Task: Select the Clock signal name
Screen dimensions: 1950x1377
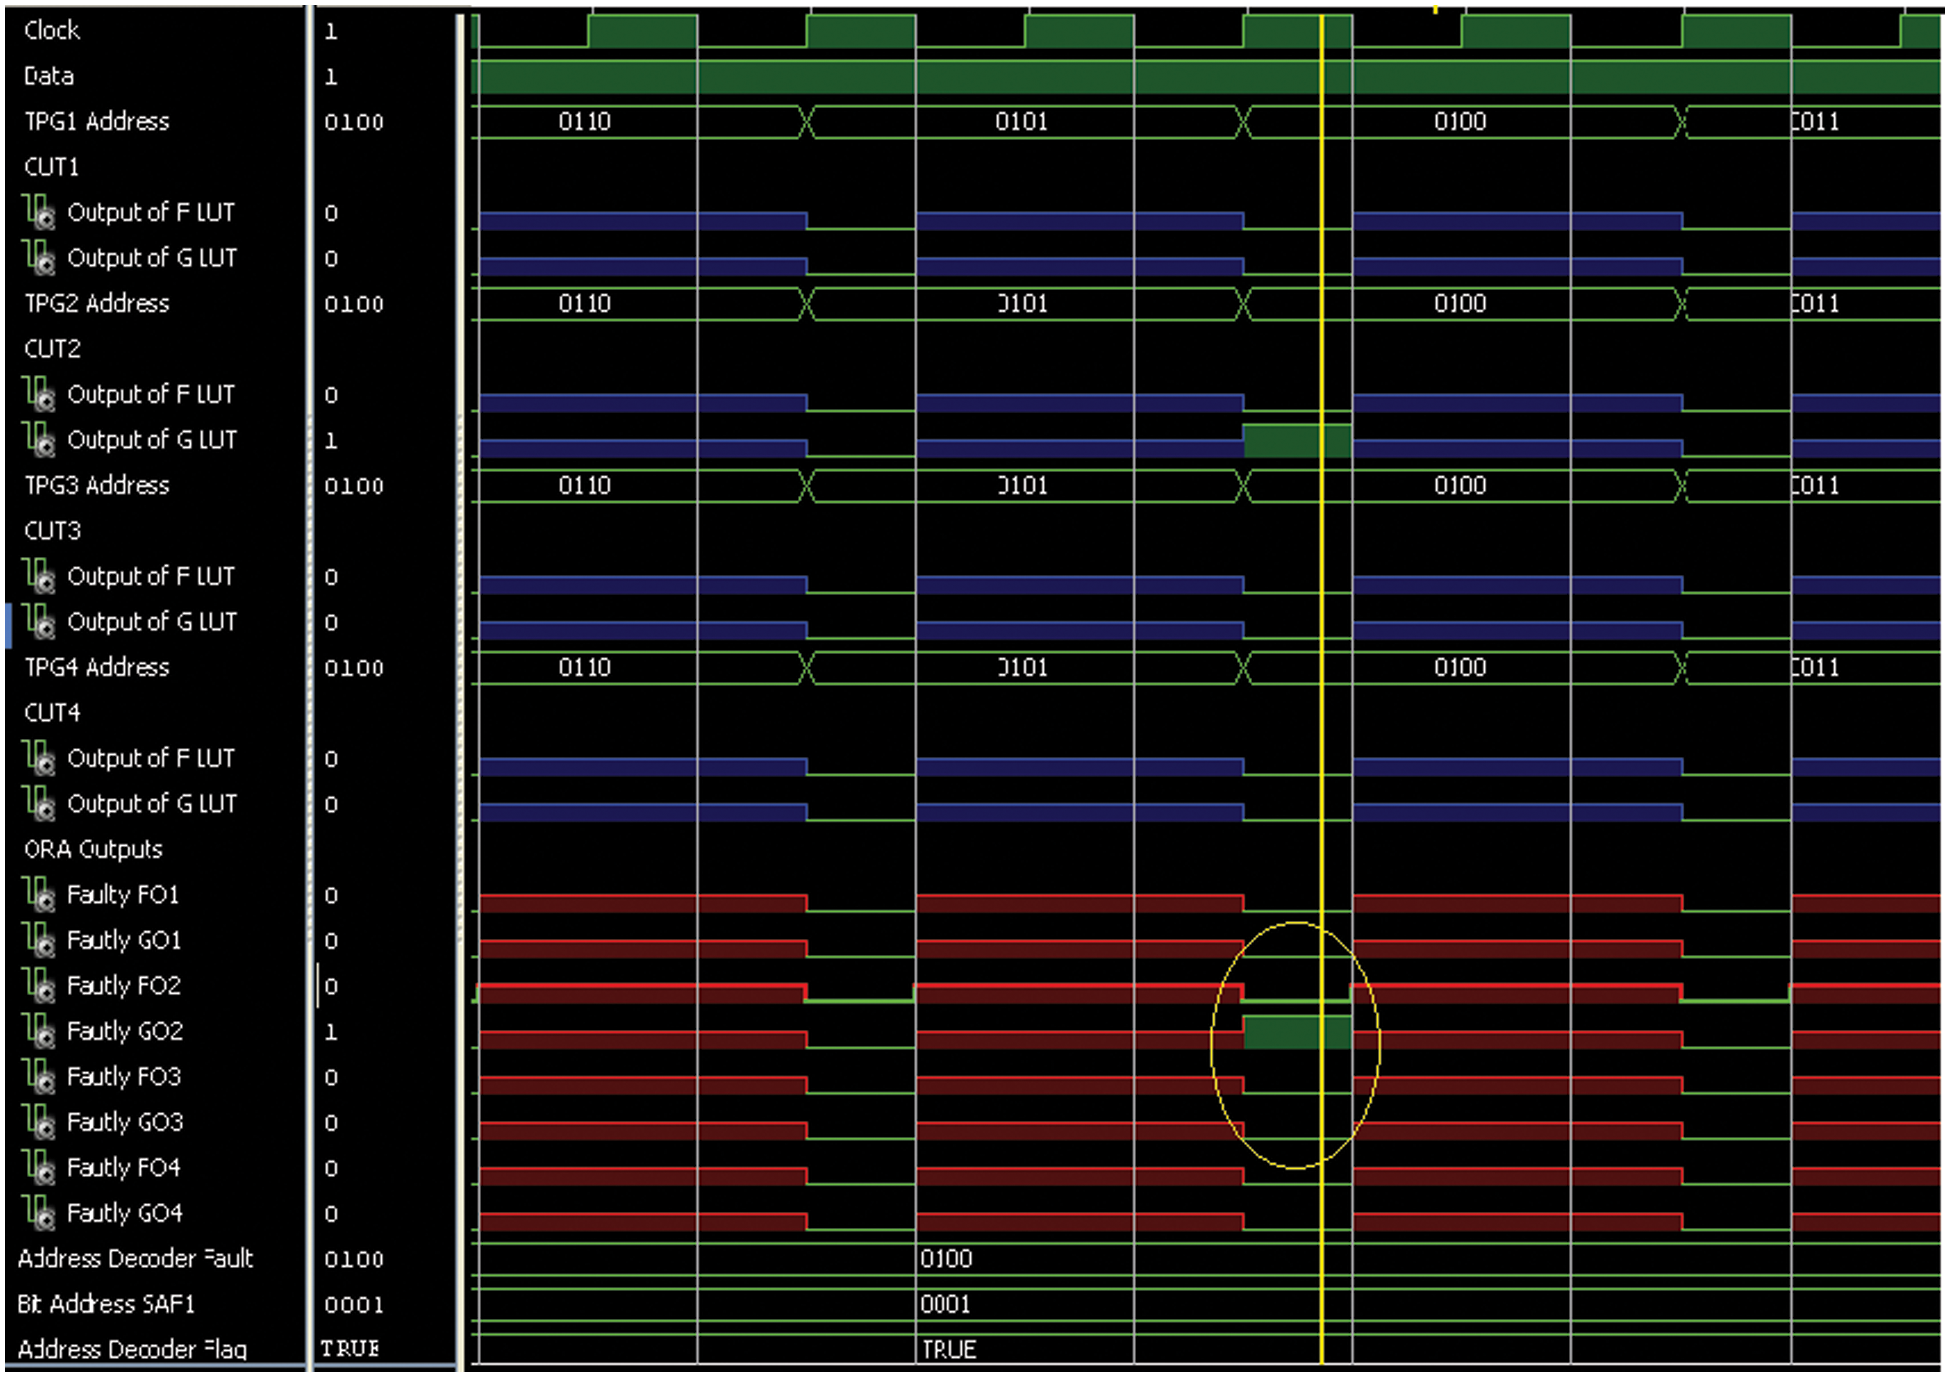Action: click(x=52, y=30)
